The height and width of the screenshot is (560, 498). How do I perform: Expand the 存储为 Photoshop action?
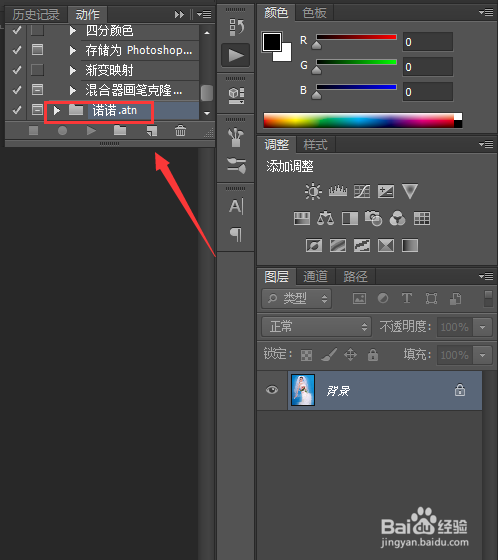point(73,50)
